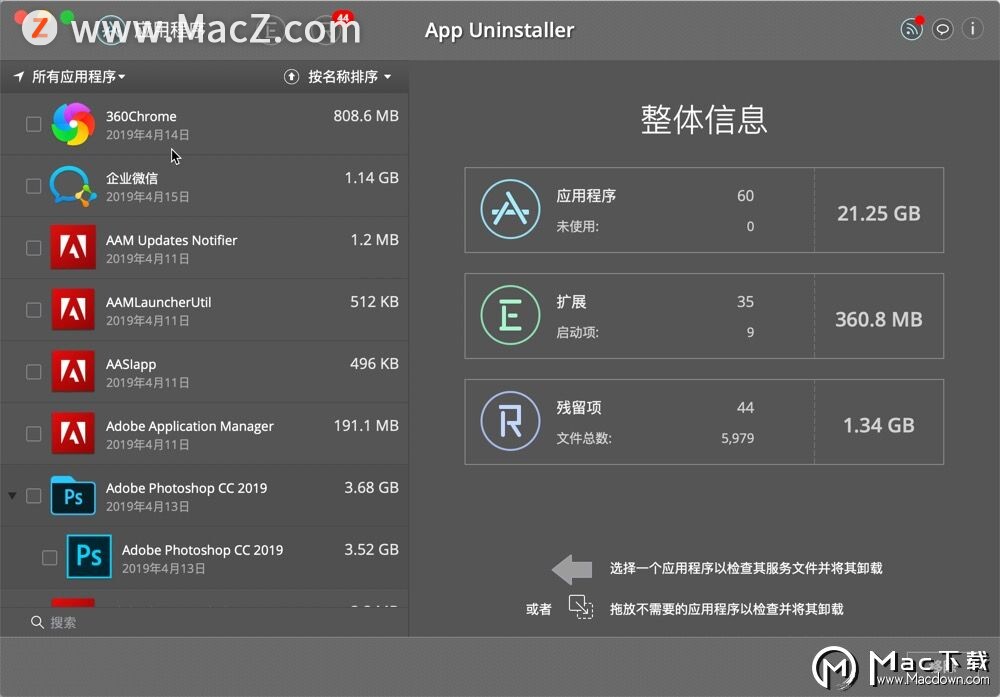Image resolution: width=1000 pixels, height=697 pixels.
Task: Open the 360Chrome app icon
Action: [70, 125]
